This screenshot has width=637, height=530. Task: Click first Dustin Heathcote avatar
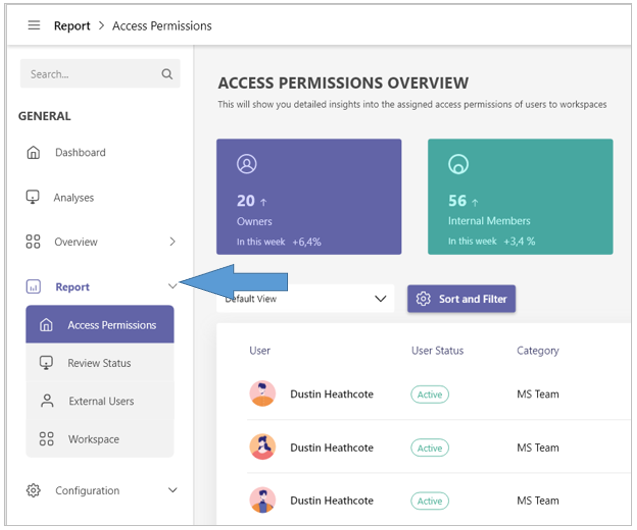click(262, 394)
